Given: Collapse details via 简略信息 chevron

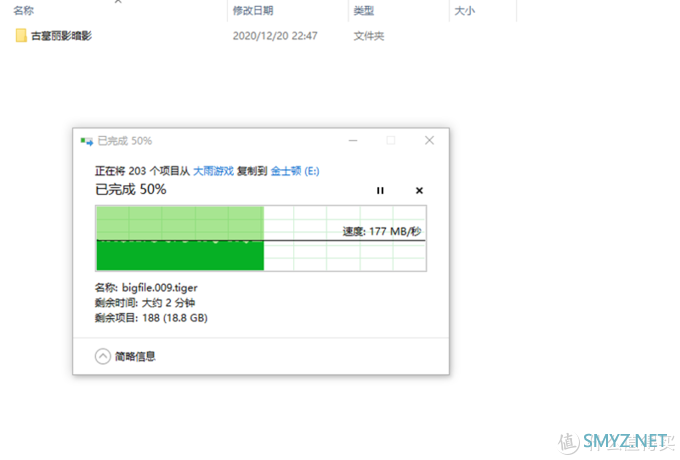Looking at the screenshot, I should (x=103, y=356).
